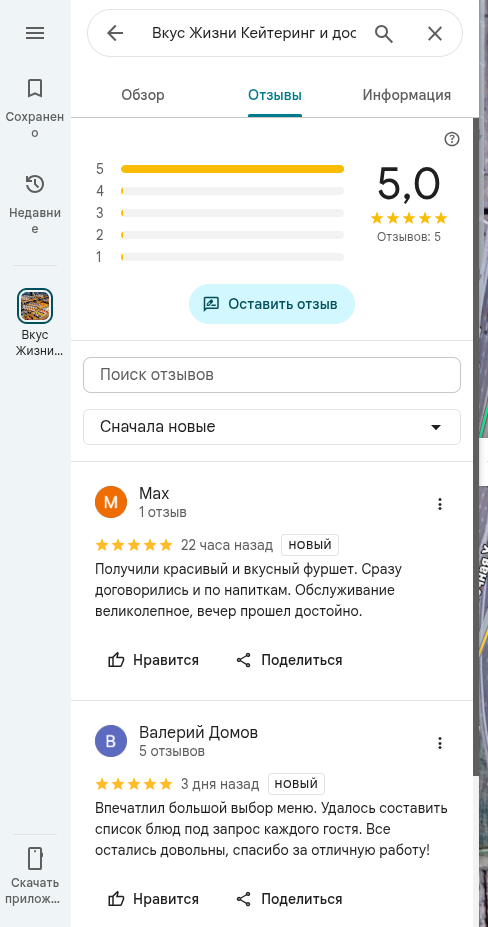
Task: Focus the Поиск отзывов field
Action: (272, 375)
